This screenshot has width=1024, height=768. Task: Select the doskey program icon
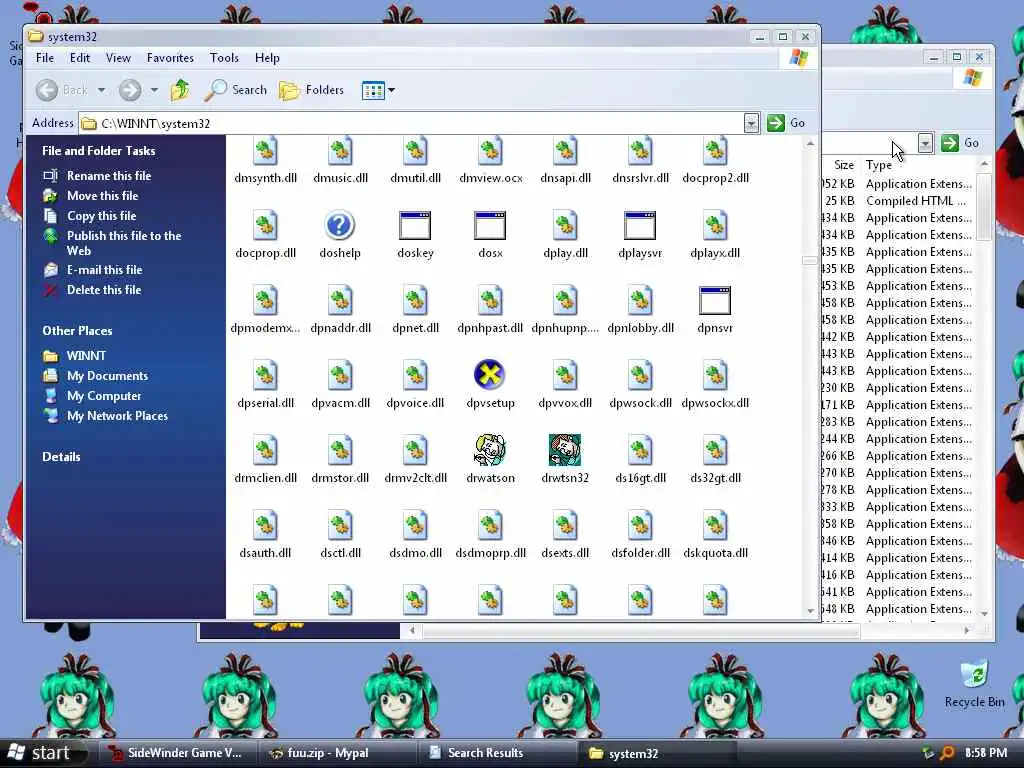[x=415, y=226]
